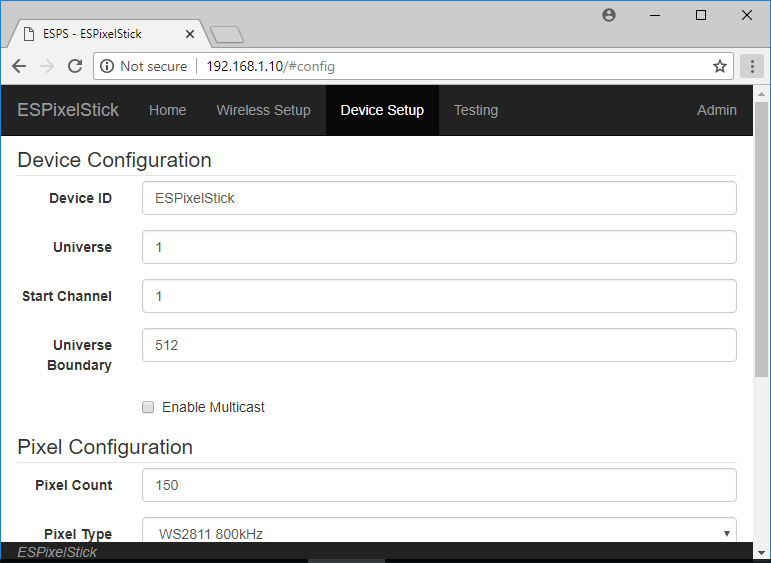Image resolution: width=771 pixels, height=563 pixels.
Task: Click the Pixel Type label
Action: pos(78,534)
